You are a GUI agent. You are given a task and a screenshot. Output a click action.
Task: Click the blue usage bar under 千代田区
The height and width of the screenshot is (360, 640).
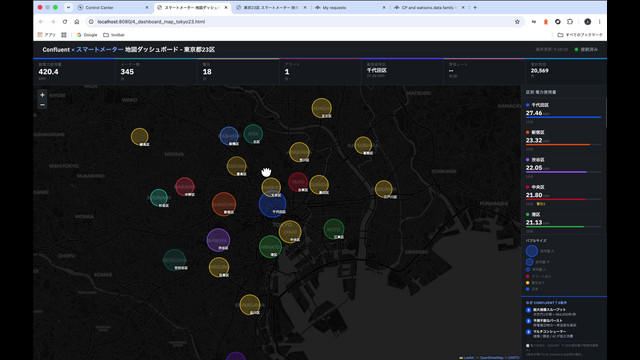point(563,117)
